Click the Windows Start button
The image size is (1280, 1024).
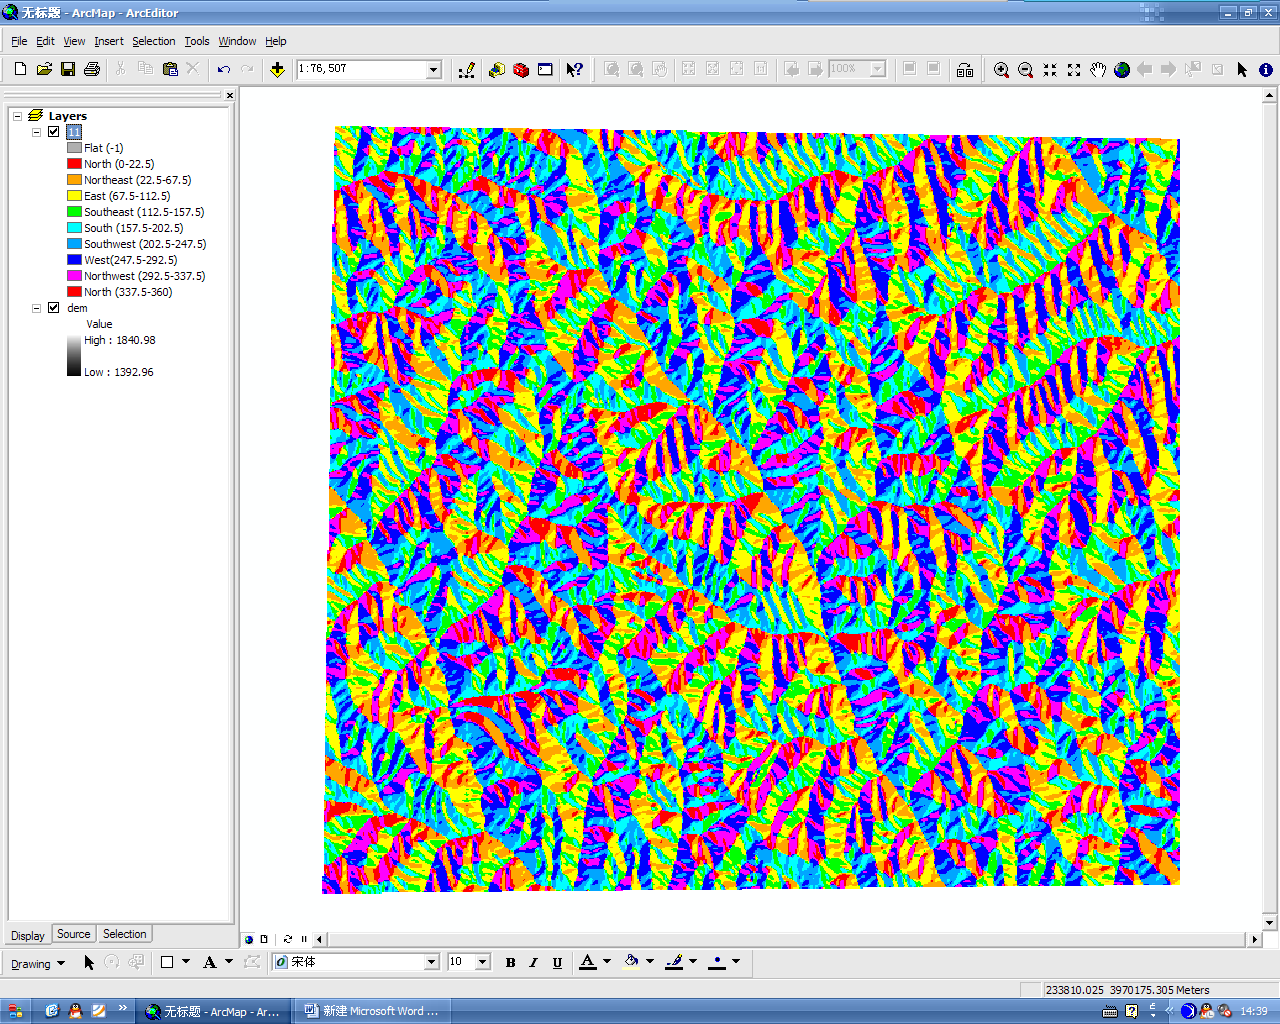(x=14, y=1011)
